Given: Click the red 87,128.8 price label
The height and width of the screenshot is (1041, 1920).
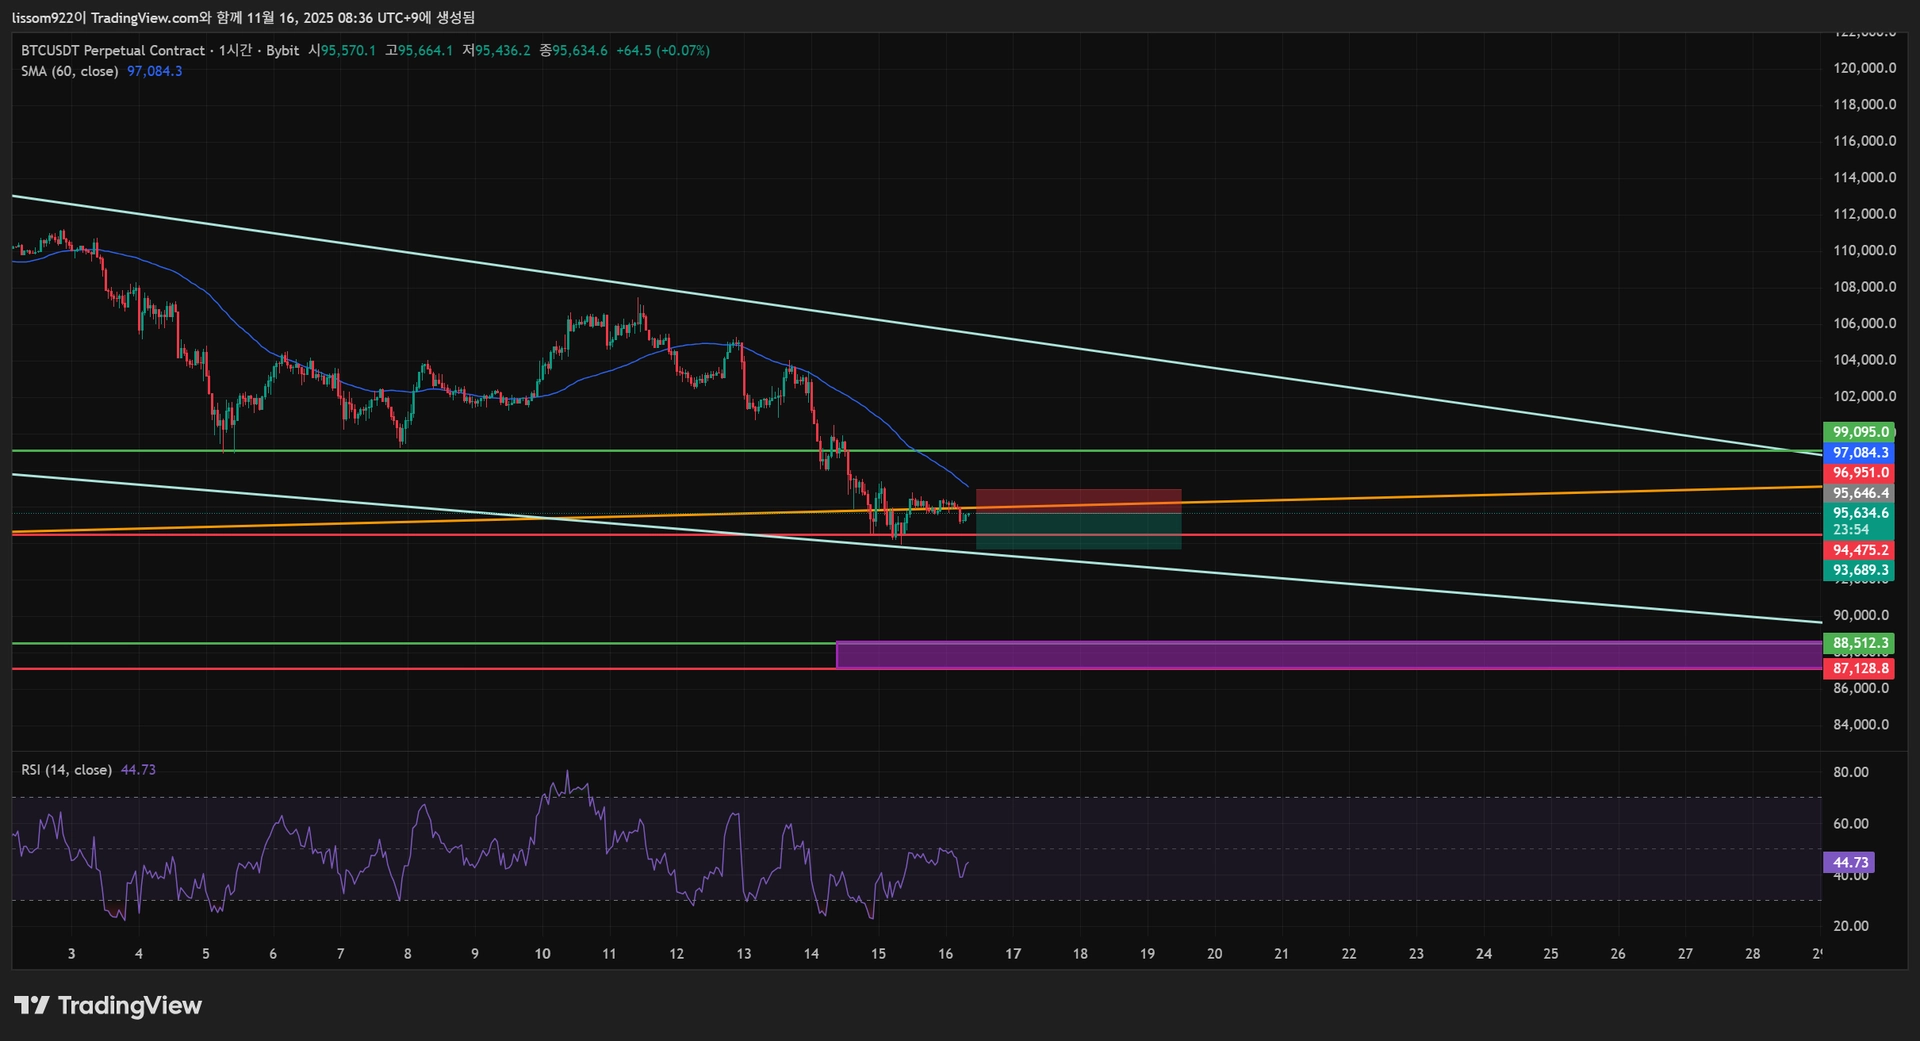Looking at the screenshot, I should pos(1859,668).
